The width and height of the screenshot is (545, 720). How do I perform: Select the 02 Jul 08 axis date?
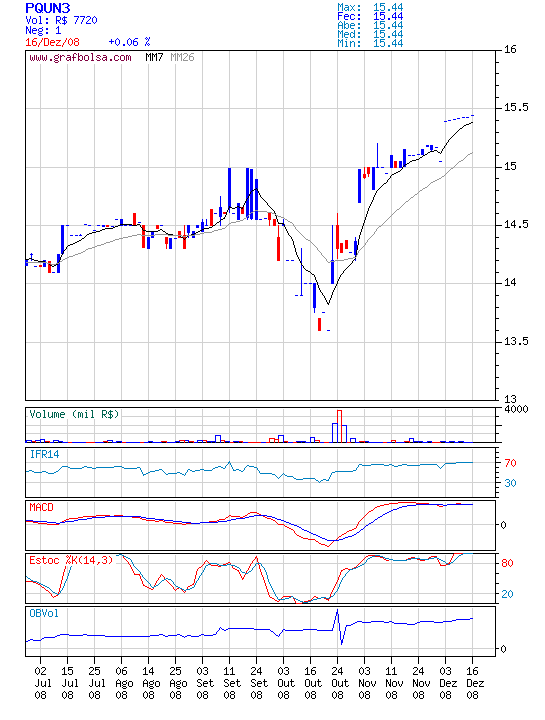click(x=40, y=683)
